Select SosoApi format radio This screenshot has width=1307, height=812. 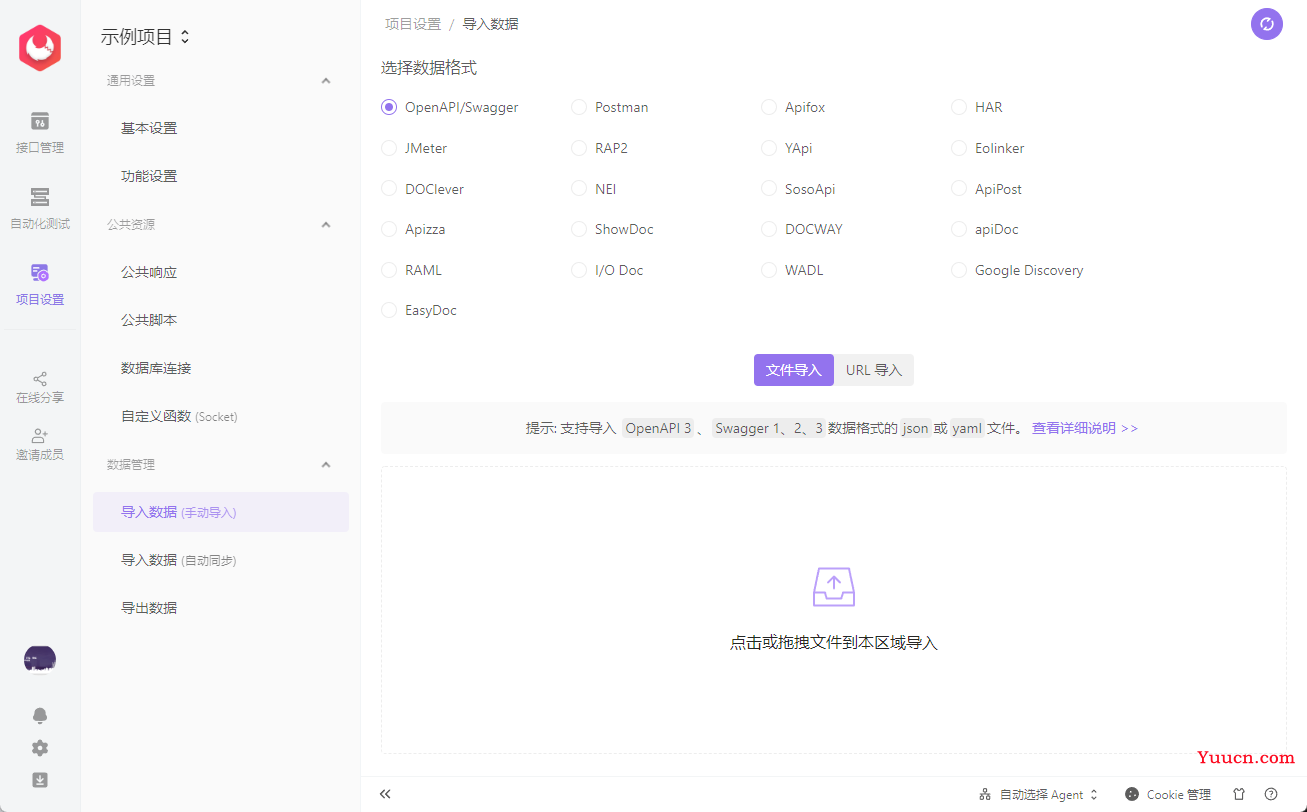click(x=769, y=188)
